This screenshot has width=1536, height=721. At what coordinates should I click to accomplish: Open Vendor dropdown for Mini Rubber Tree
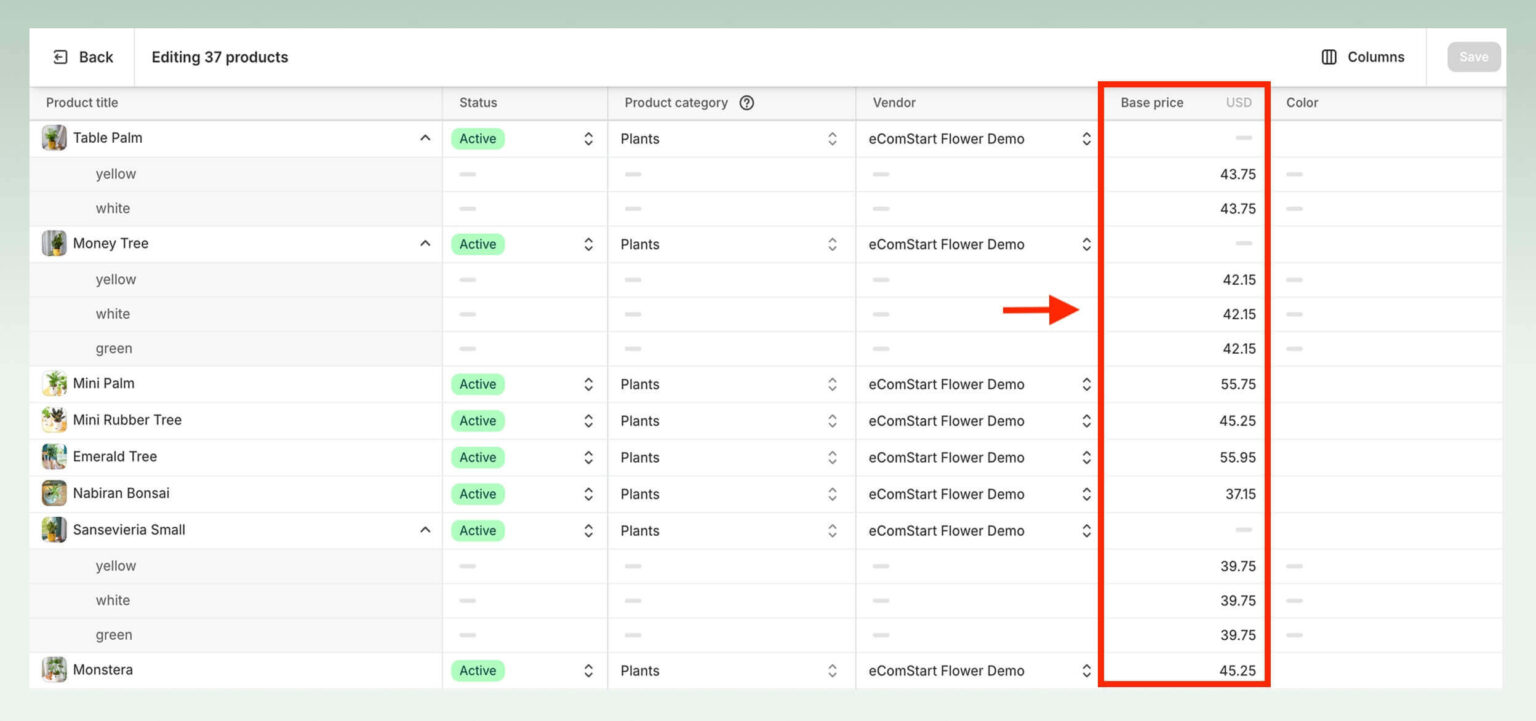pyautogui.click(x=1086, y=421)
